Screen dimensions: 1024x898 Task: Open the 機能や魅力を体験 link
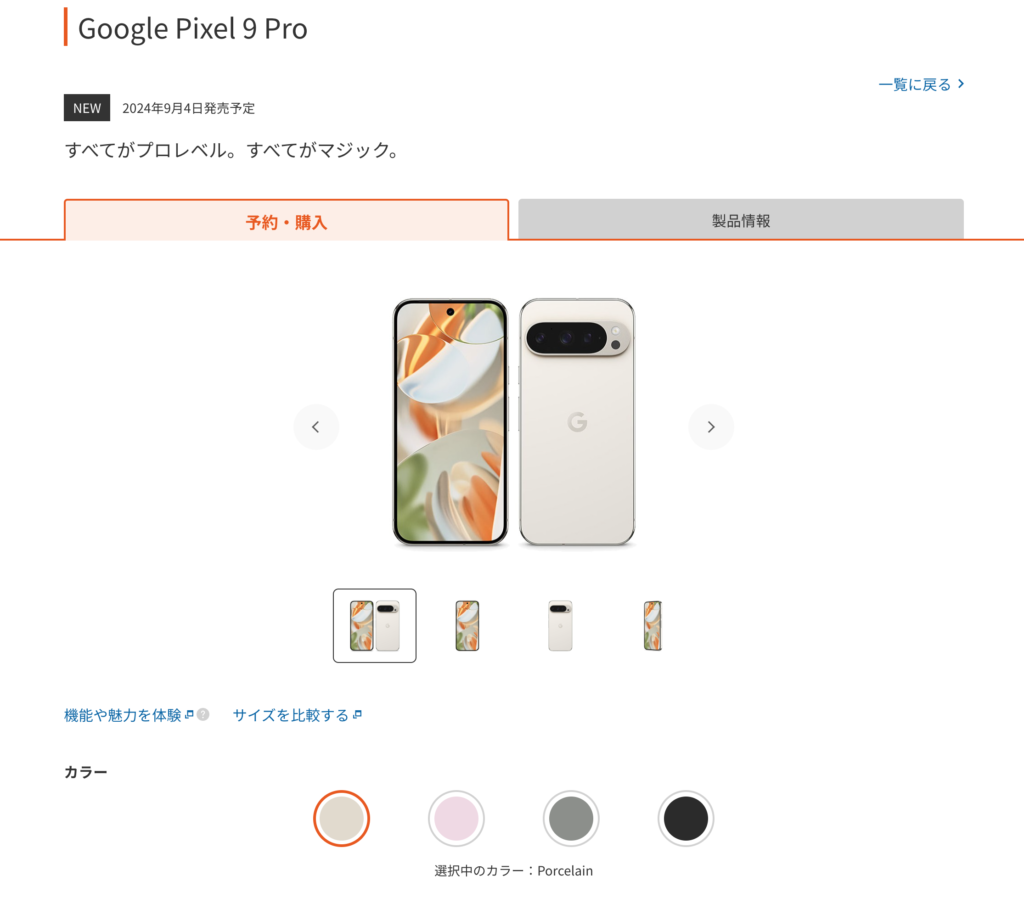123,715
